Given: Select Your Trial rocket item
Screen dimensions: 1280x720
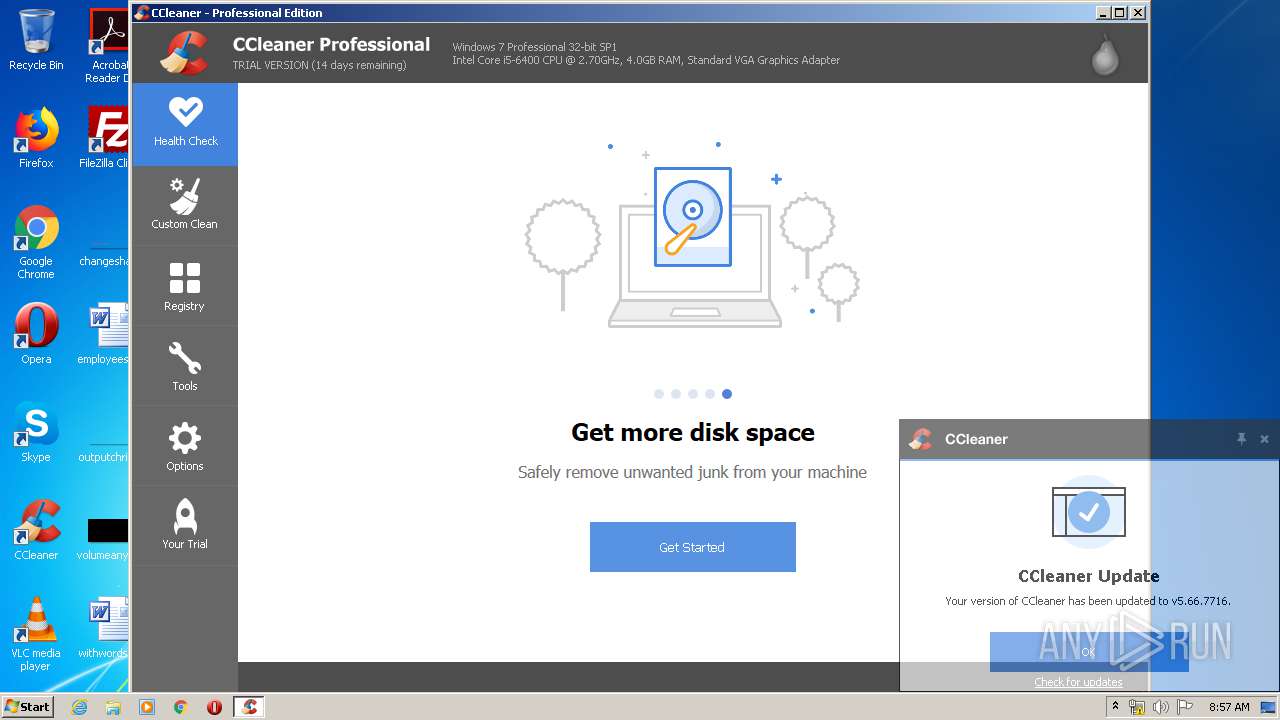Looking at the screenshot, I should pyautogui.click(x=185, y=526).
